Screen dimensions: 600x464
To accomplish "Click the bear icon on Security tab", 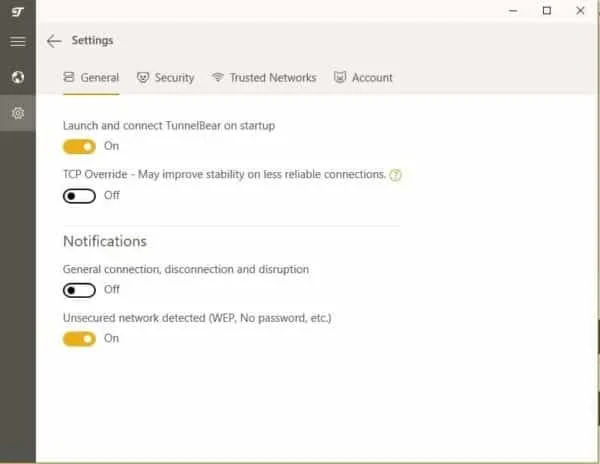I will tap(143, 78).
